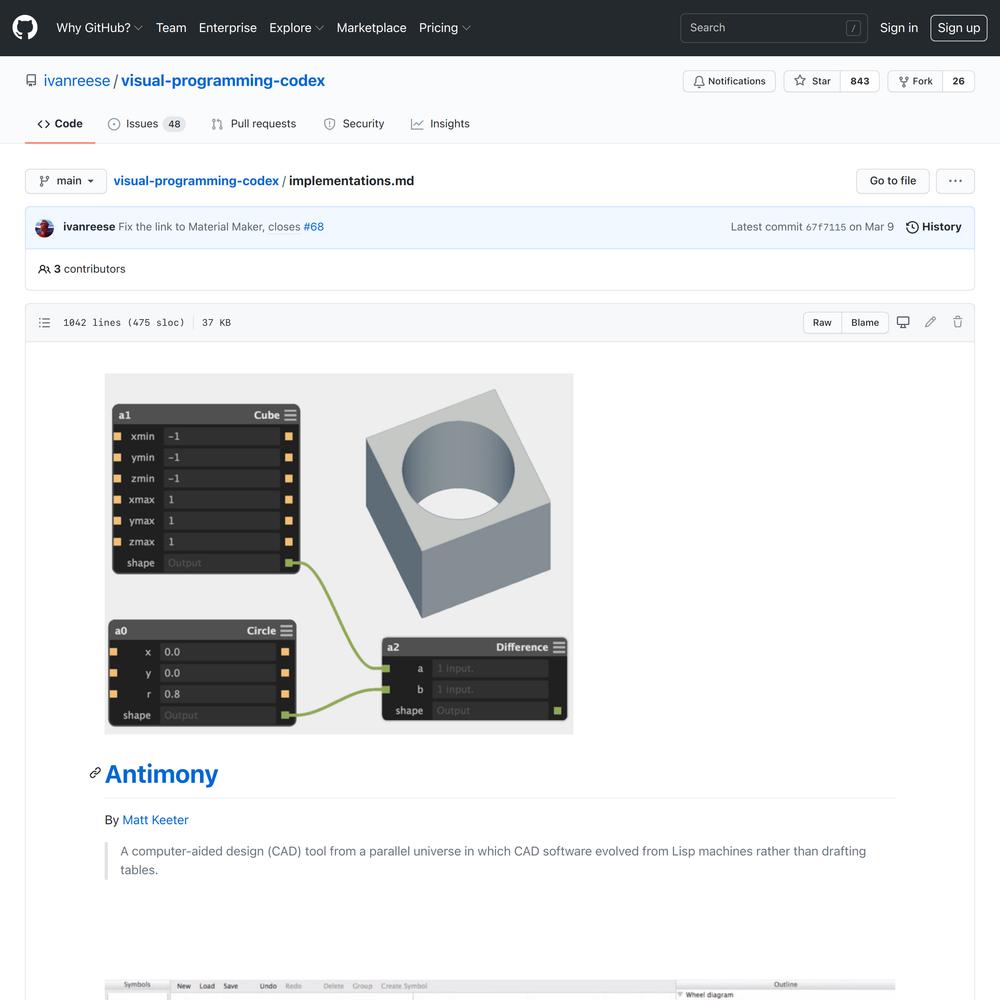1000x1000 pixels.
Task: Open the Matt Keeter author link
Action: [155, 820]
